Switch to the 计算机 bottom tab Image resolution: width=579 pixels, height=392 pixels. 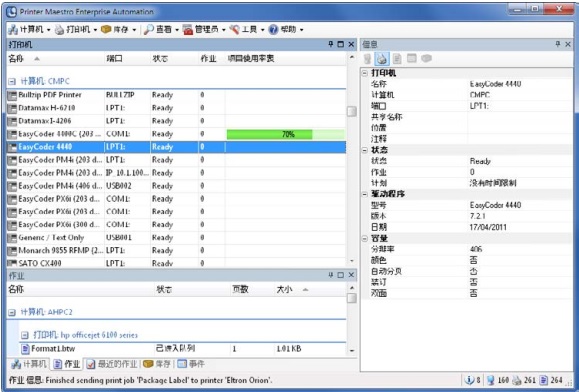pos(29,364)
